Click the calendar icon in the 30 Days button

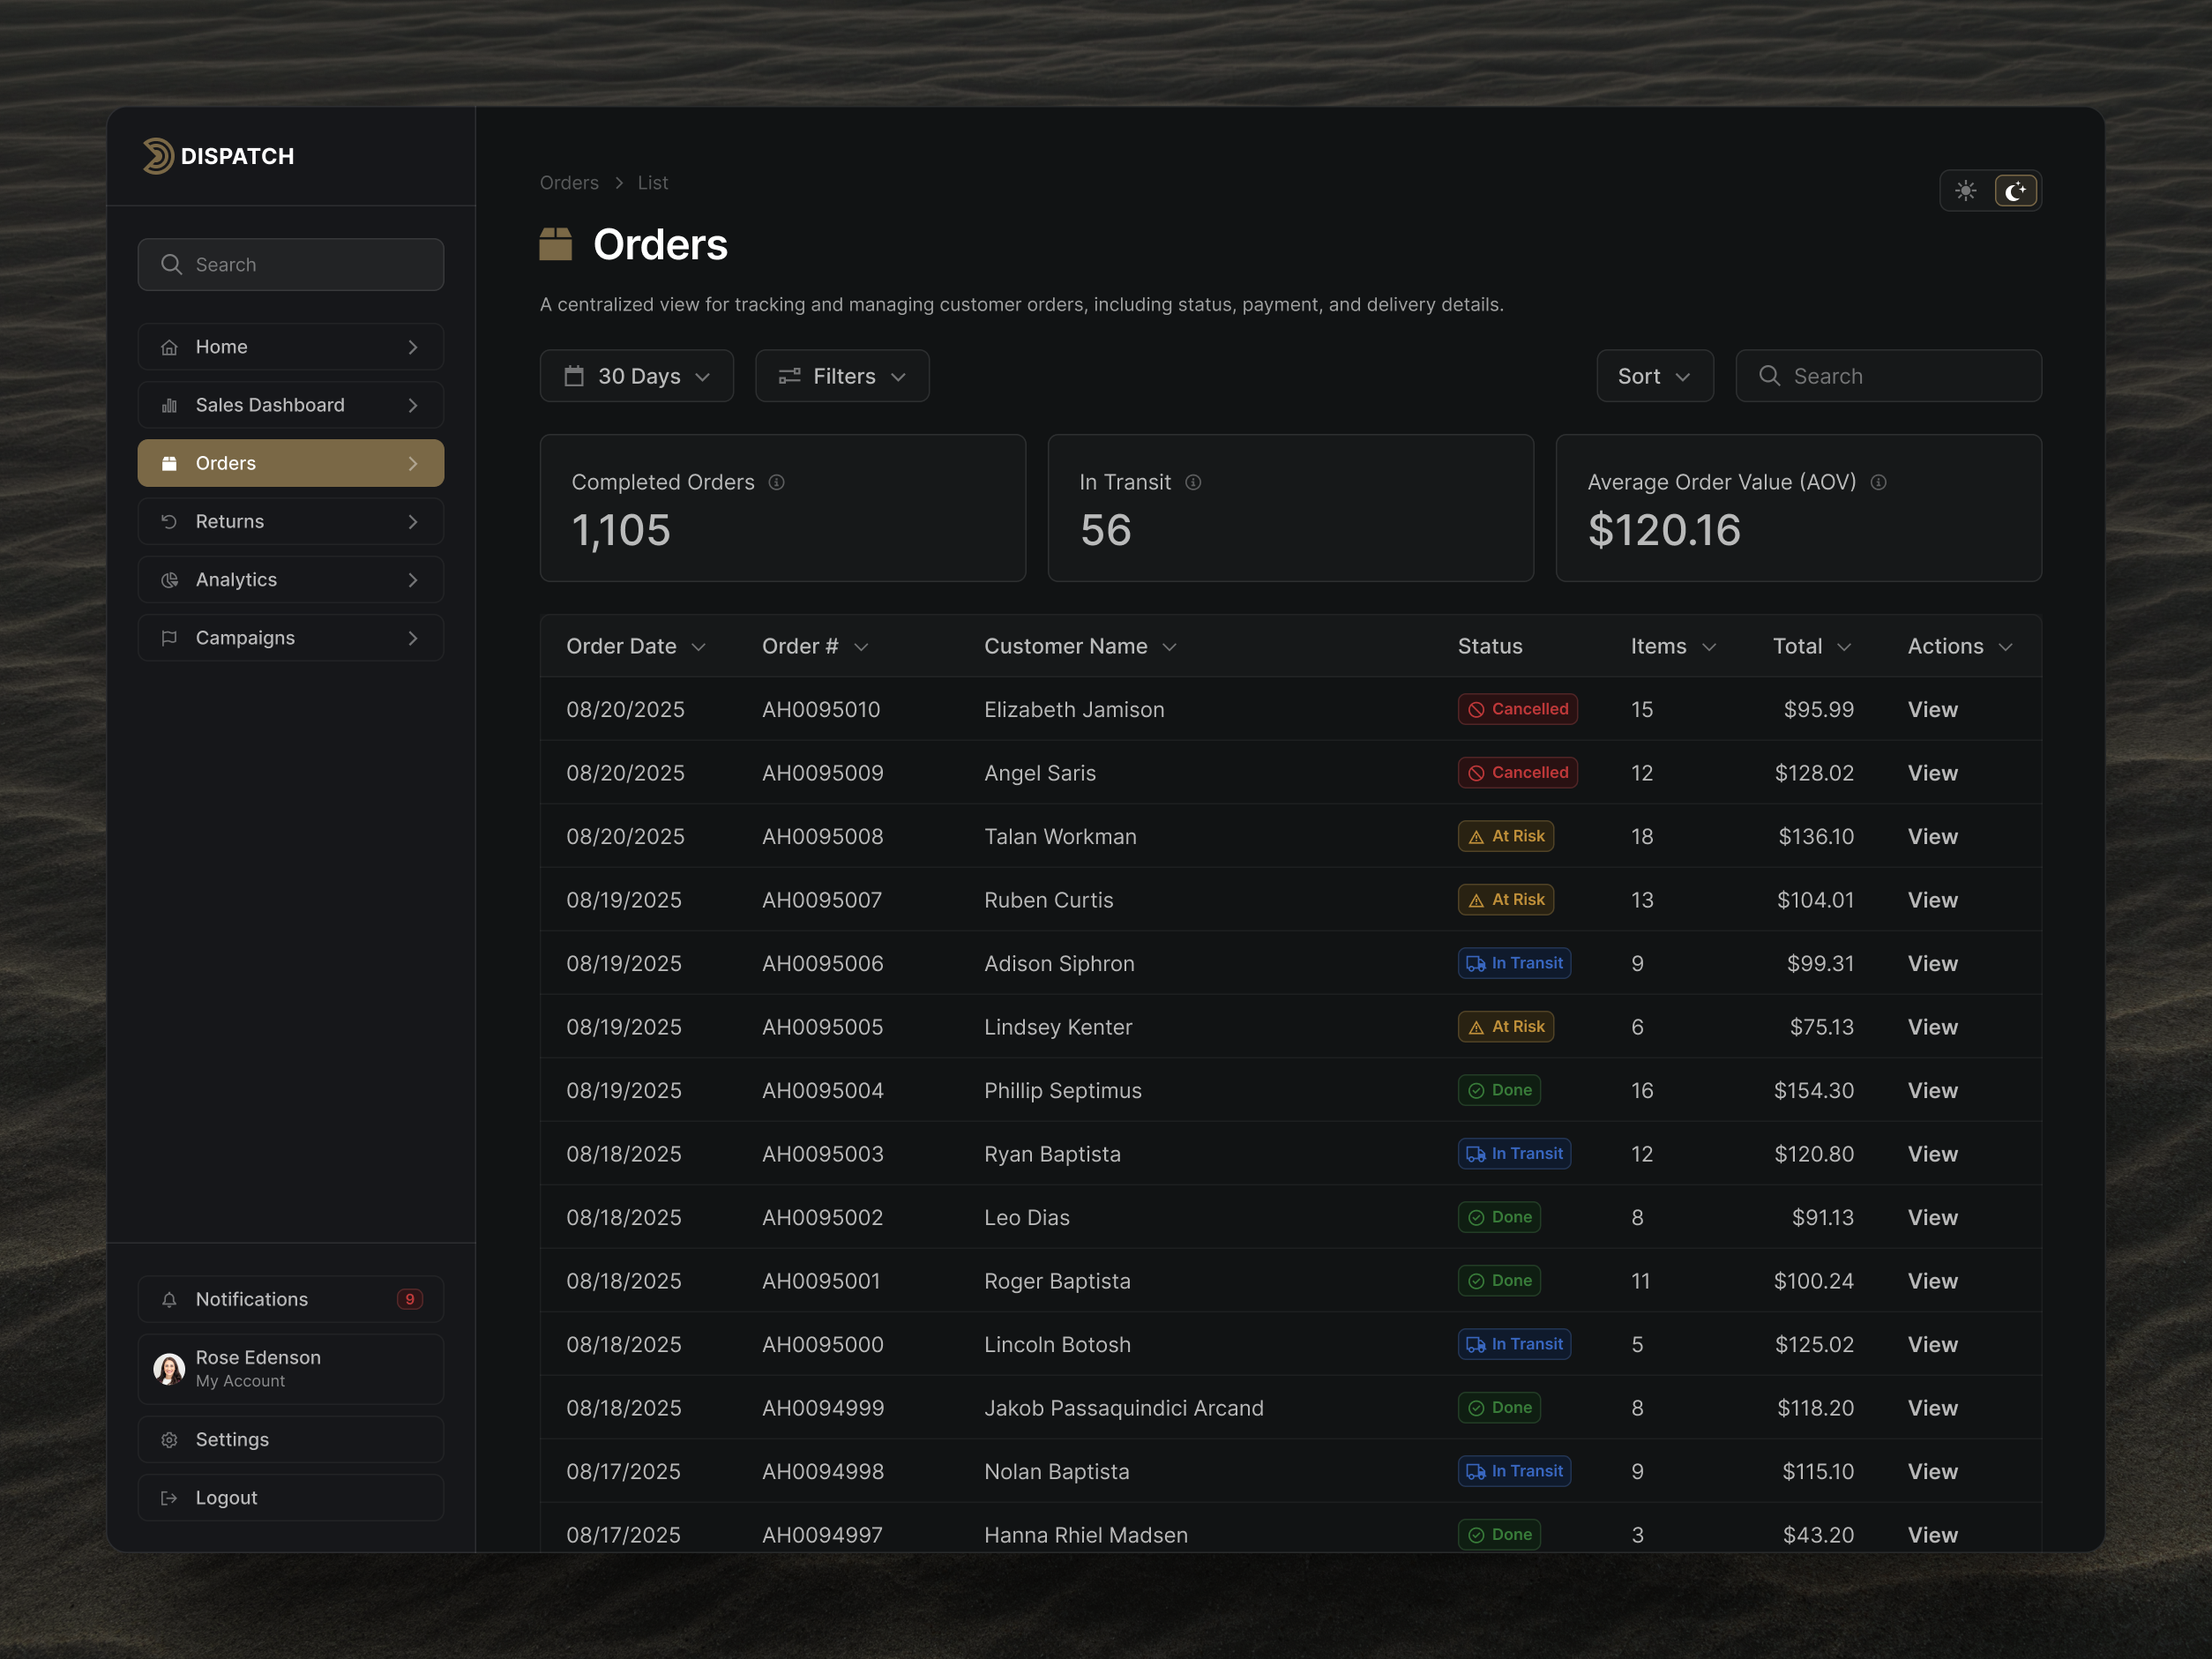tap(575, 375)
